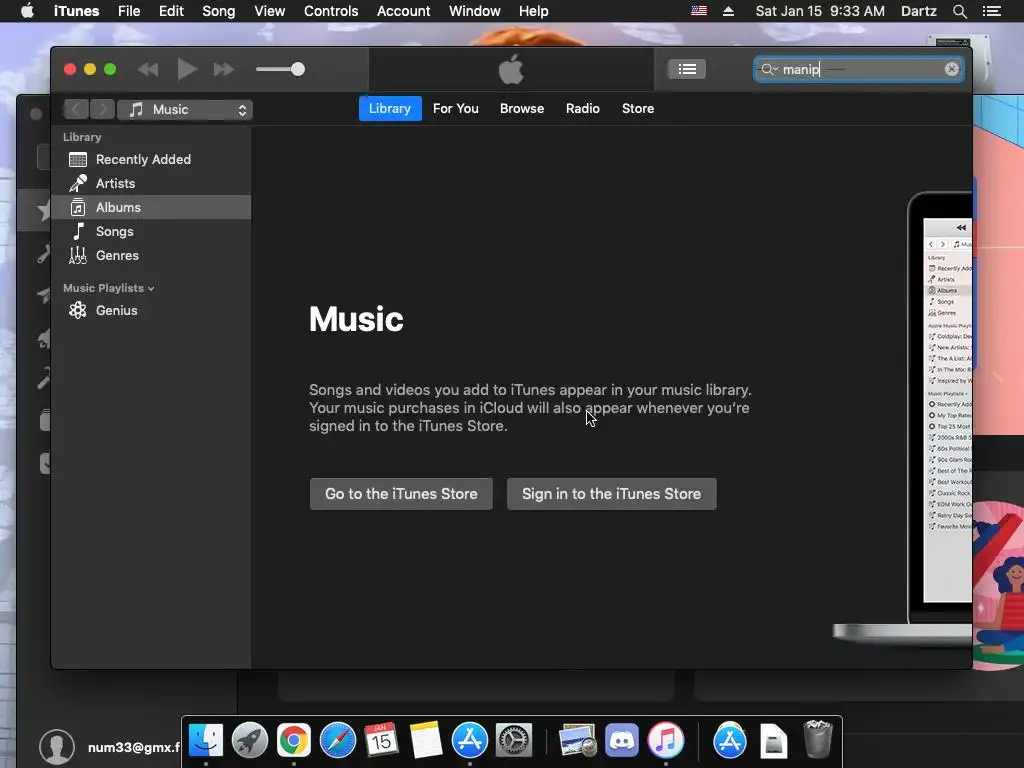Open iTunes music note icon in Dock

[665, 741]
